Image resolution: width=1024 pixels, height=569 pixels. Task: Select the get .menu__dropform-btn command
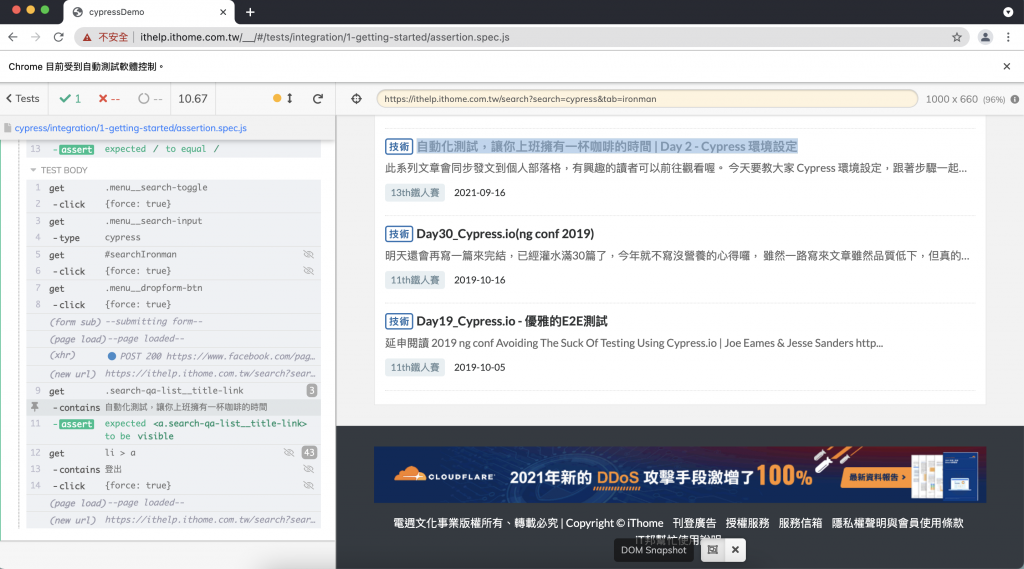click(x=174, y=288)
